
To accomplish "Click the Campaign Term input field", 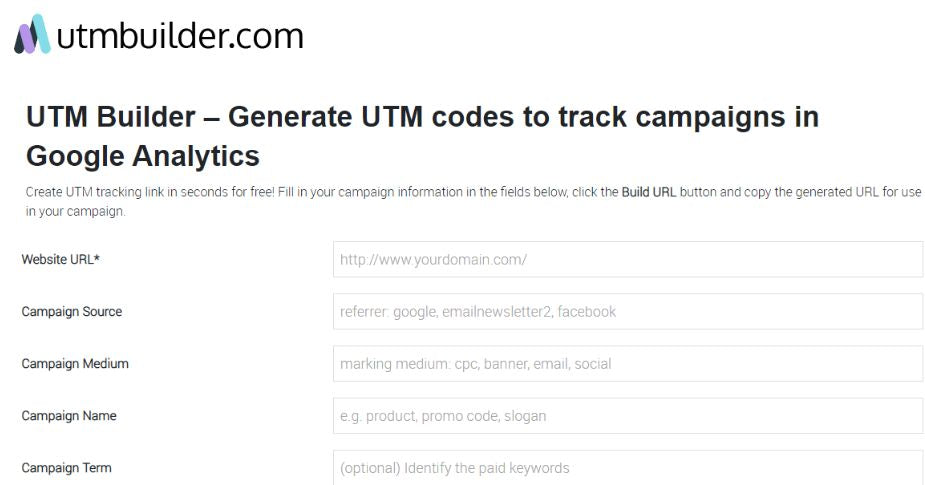I will (627, 467).
